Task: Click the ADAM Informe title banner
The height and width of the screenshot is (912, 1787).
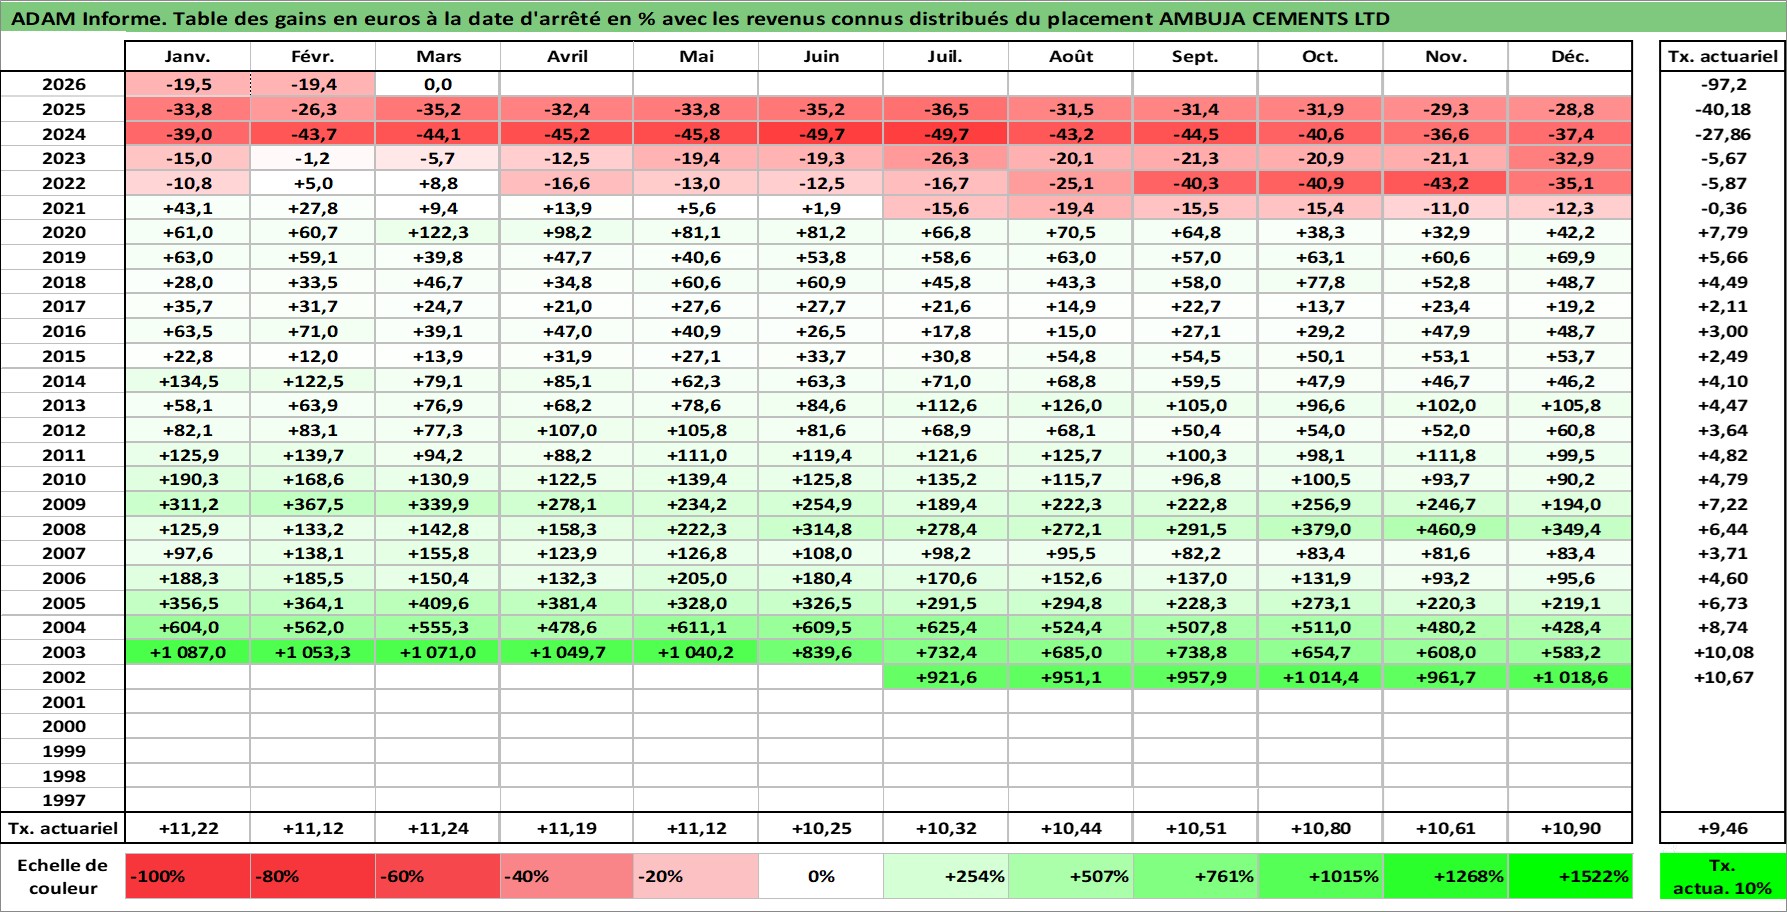Action: click(893, 18)
